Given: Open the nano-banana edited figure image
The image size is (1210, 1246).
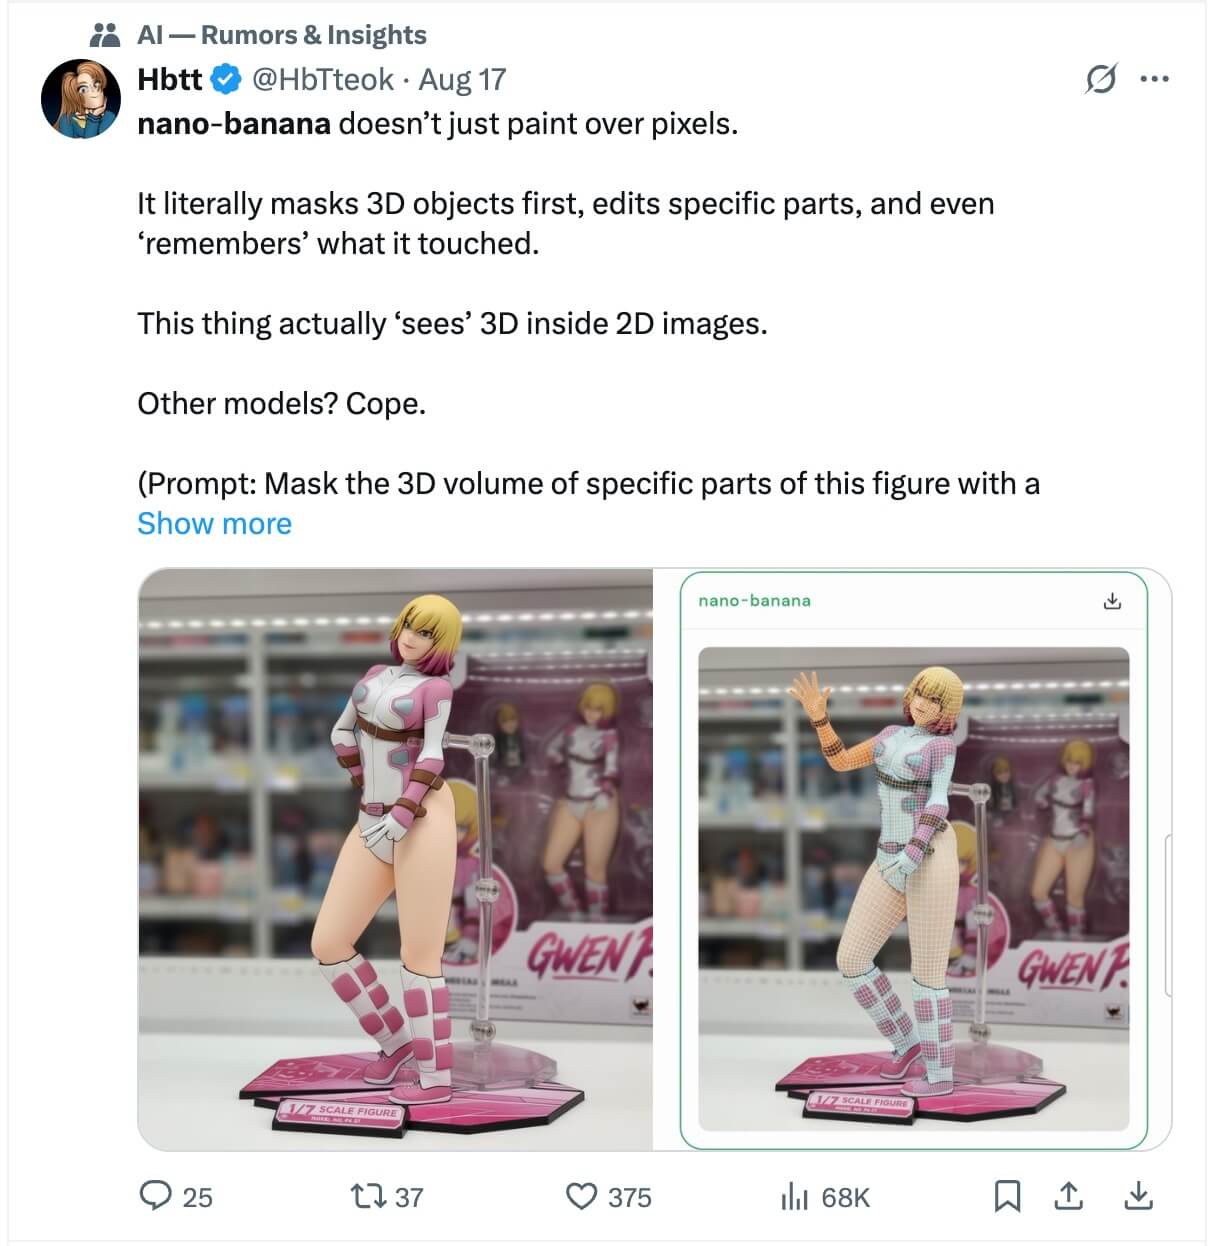Looking at the screenshot, I should [913, 888].
